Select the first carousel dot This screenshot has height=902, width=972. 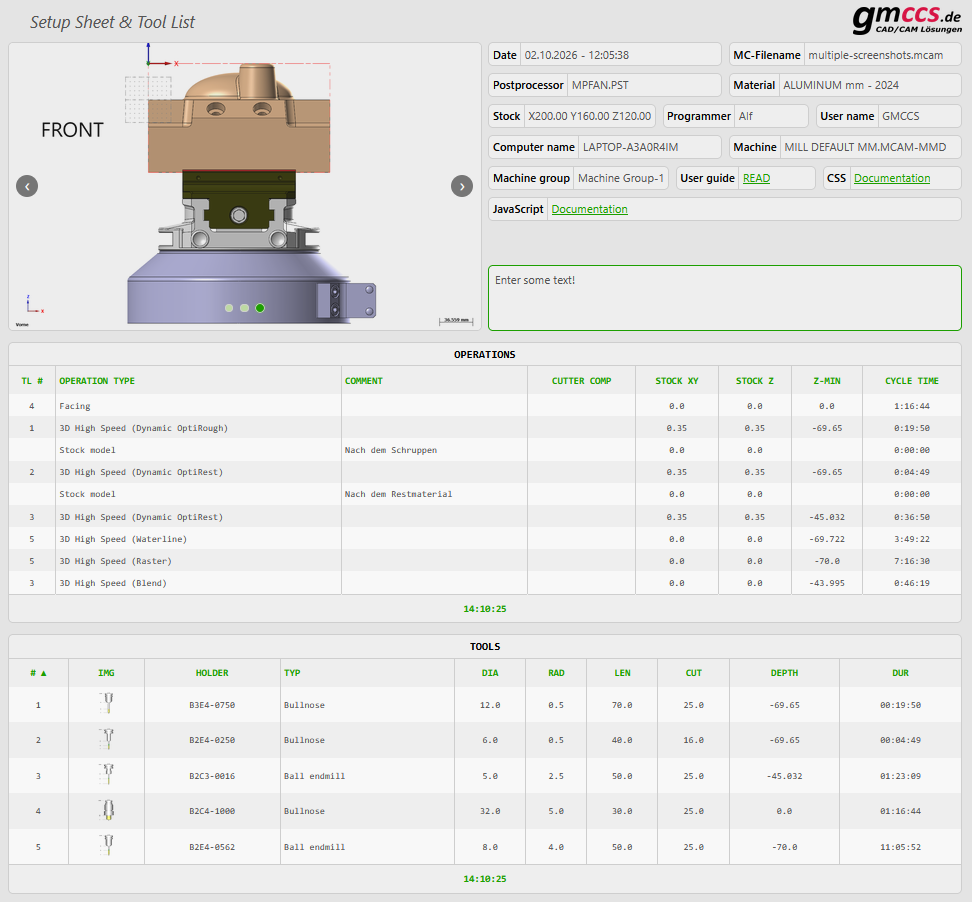point(229,308)
